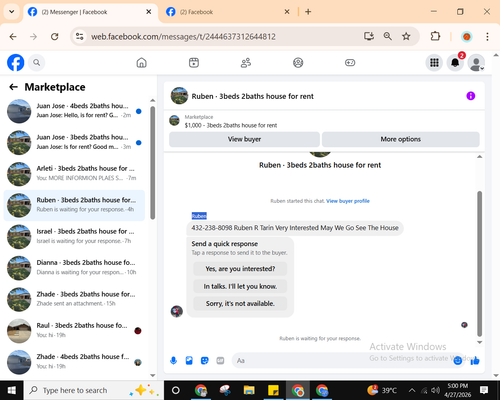Open the Sticky Notes taskbar icon
Screen dimensions: 500x400
tap(273, 390)
